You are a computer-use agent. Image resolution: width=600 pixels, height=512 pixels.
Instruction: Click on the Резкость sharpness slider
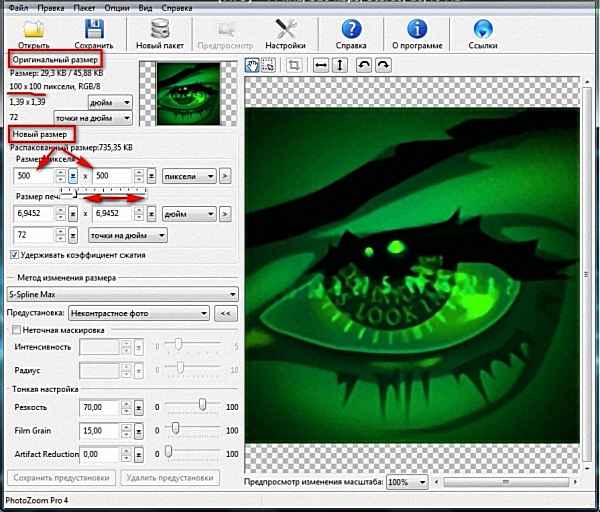click(x=203, y=408)
